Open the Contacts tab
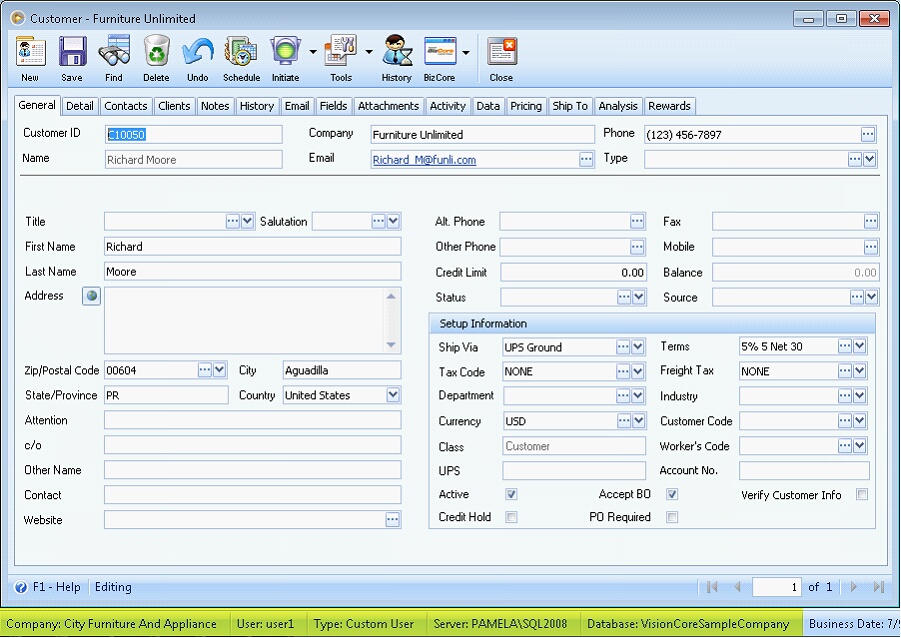This screenshot has width=901, height=638. point(126,106)
